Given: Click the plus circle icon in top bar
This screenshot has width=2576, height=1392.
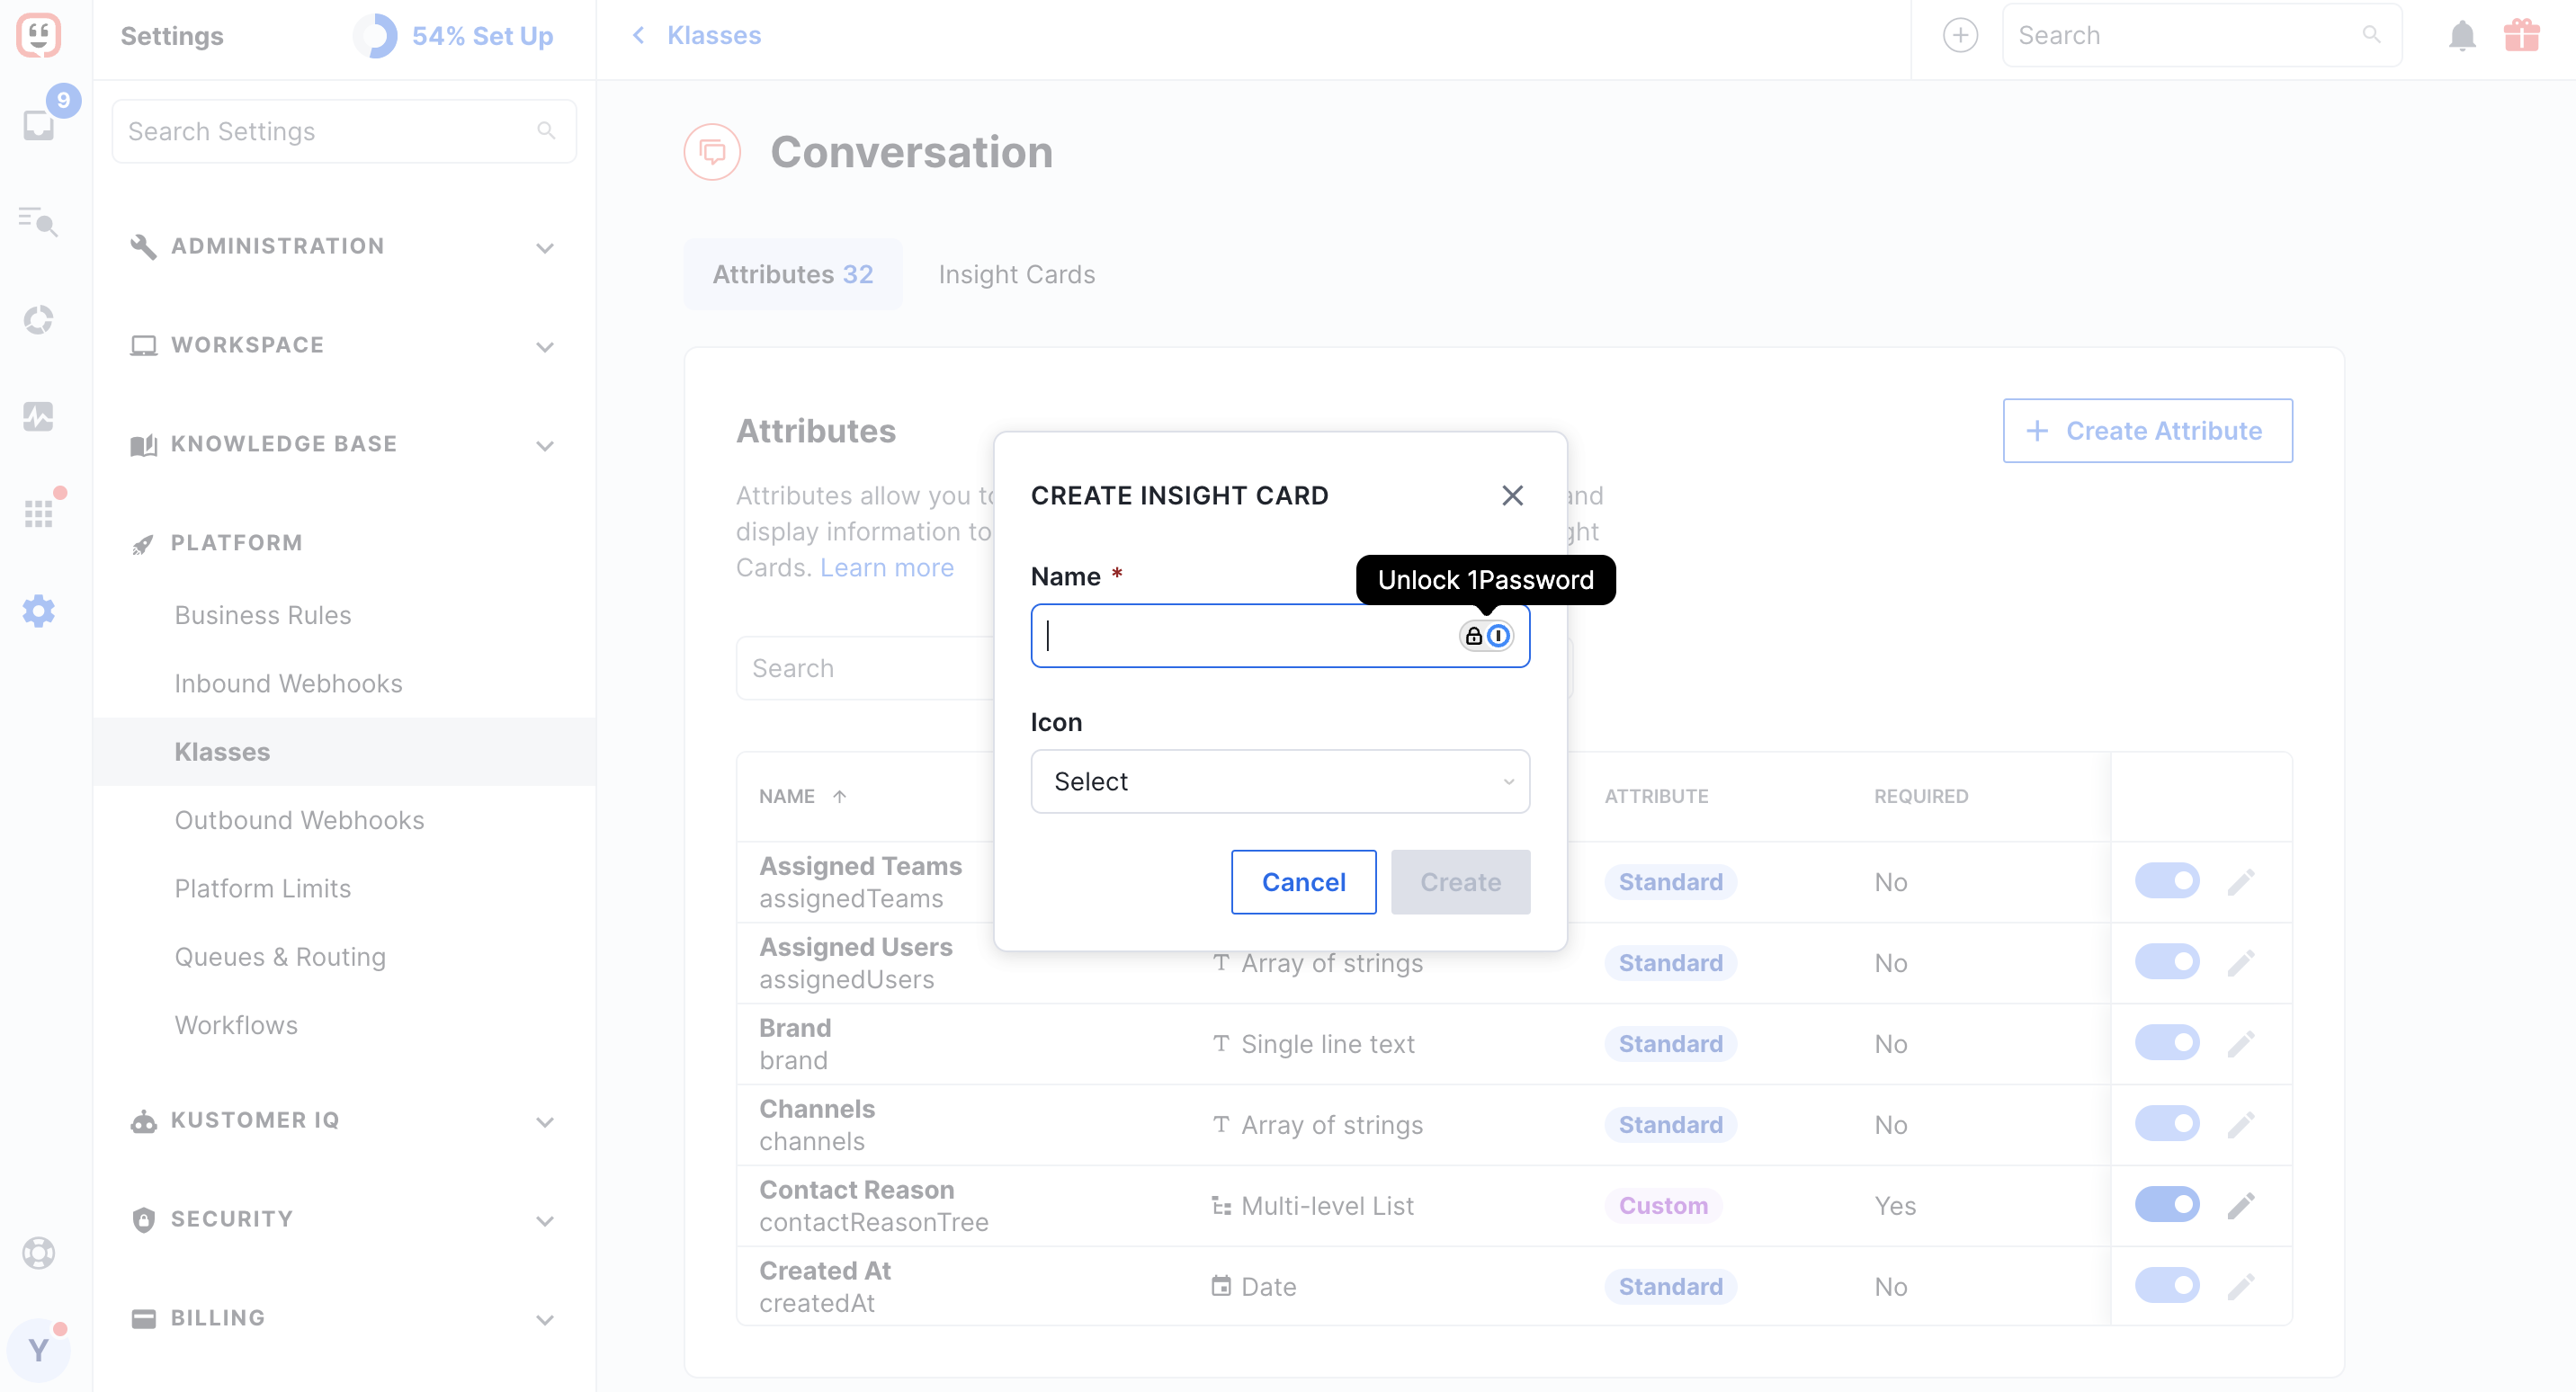Looking at the screenshot, I should 1960,35.
